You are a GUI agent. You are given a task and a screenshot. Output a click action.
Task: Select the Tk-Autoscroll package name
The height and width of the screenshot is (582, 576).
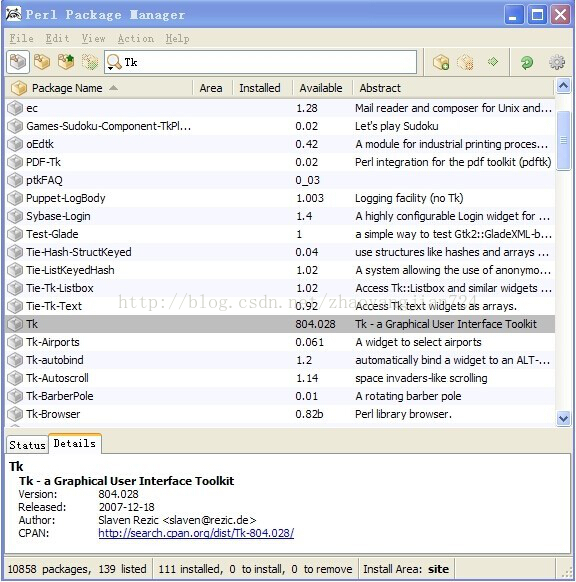(57, 378)
